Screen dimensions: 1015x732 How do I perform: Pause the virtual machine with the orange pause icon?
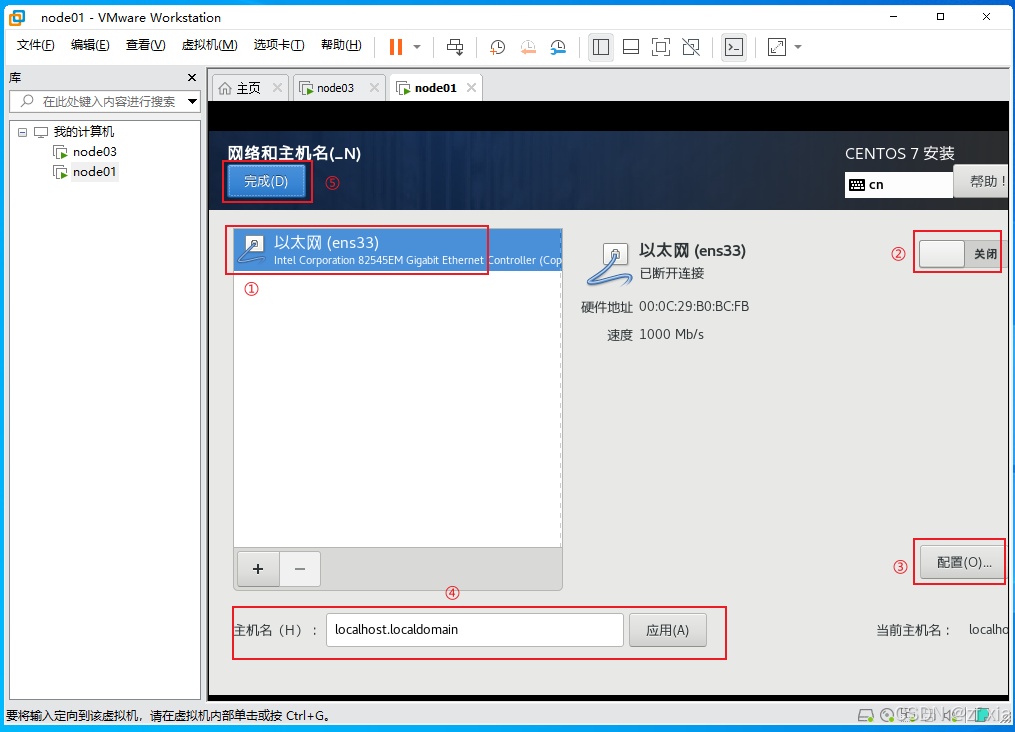(x=396, y=47)
